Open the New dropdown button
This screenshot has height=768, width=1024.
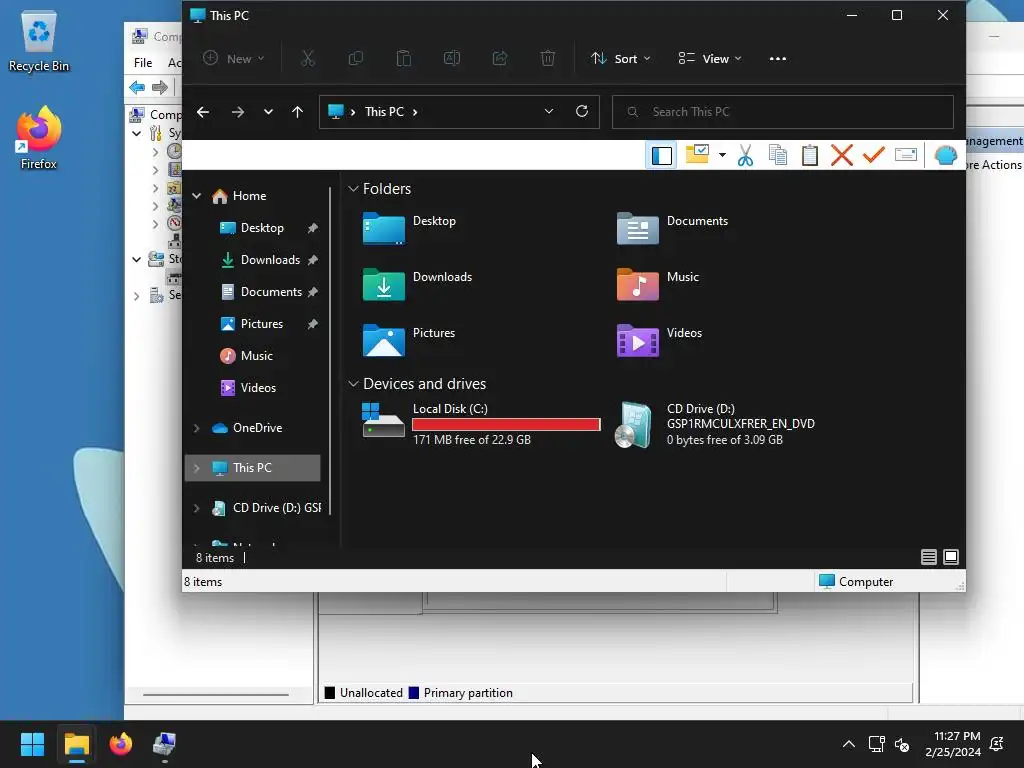click(x=233, y=59)
